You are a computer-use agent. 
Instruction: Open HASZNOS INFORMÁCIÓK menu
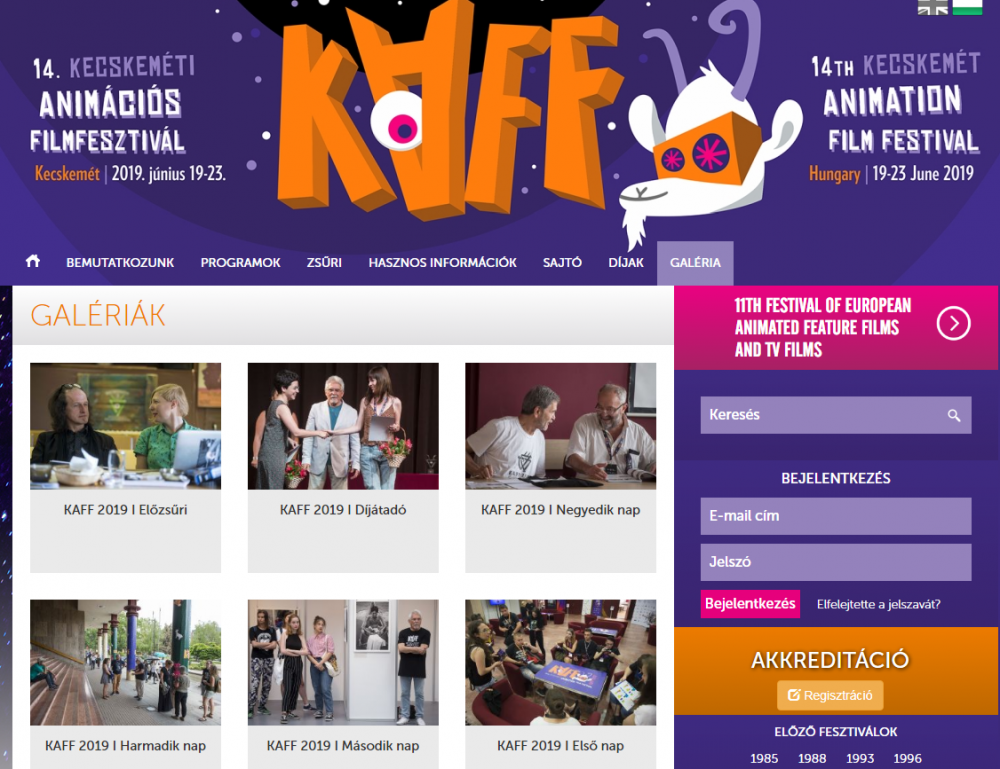click(443, 263)
